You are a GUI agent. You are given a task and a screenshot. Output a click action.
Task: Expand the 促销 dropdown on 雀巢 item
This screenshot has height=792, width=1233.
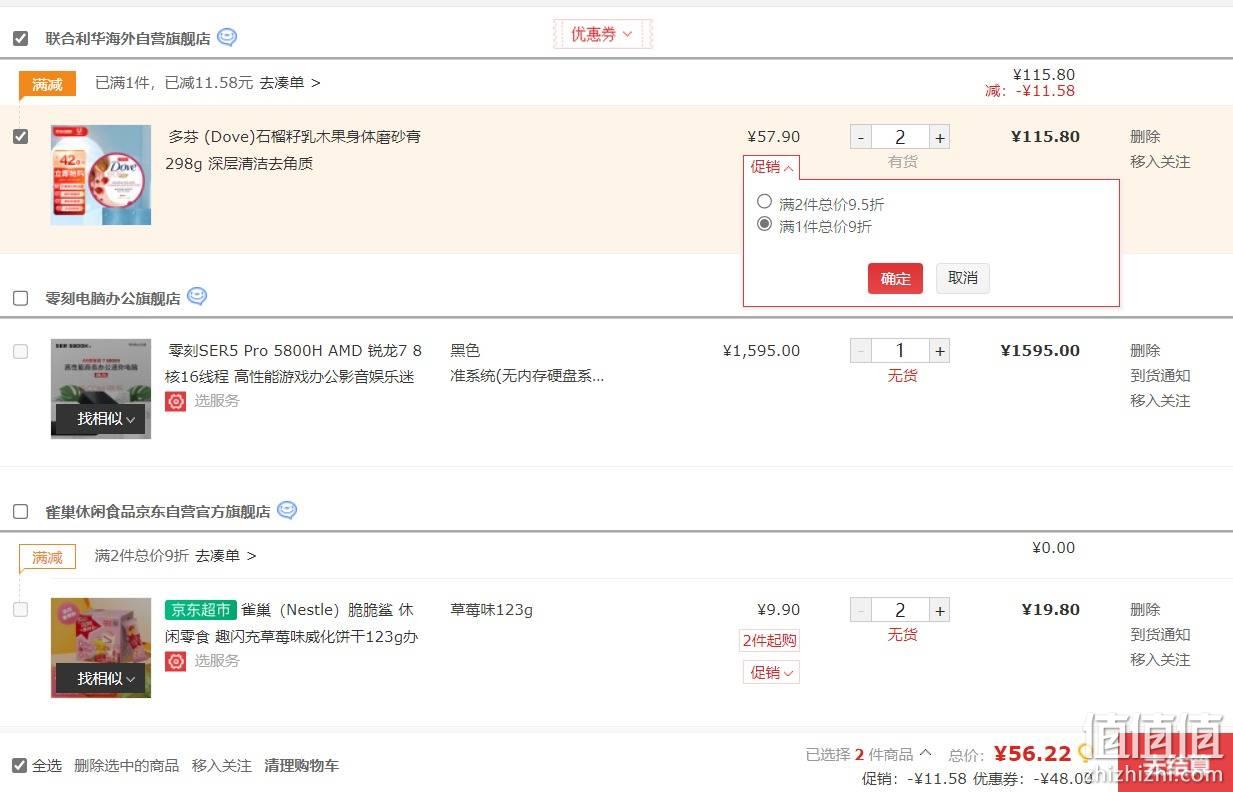coord(771,672)
